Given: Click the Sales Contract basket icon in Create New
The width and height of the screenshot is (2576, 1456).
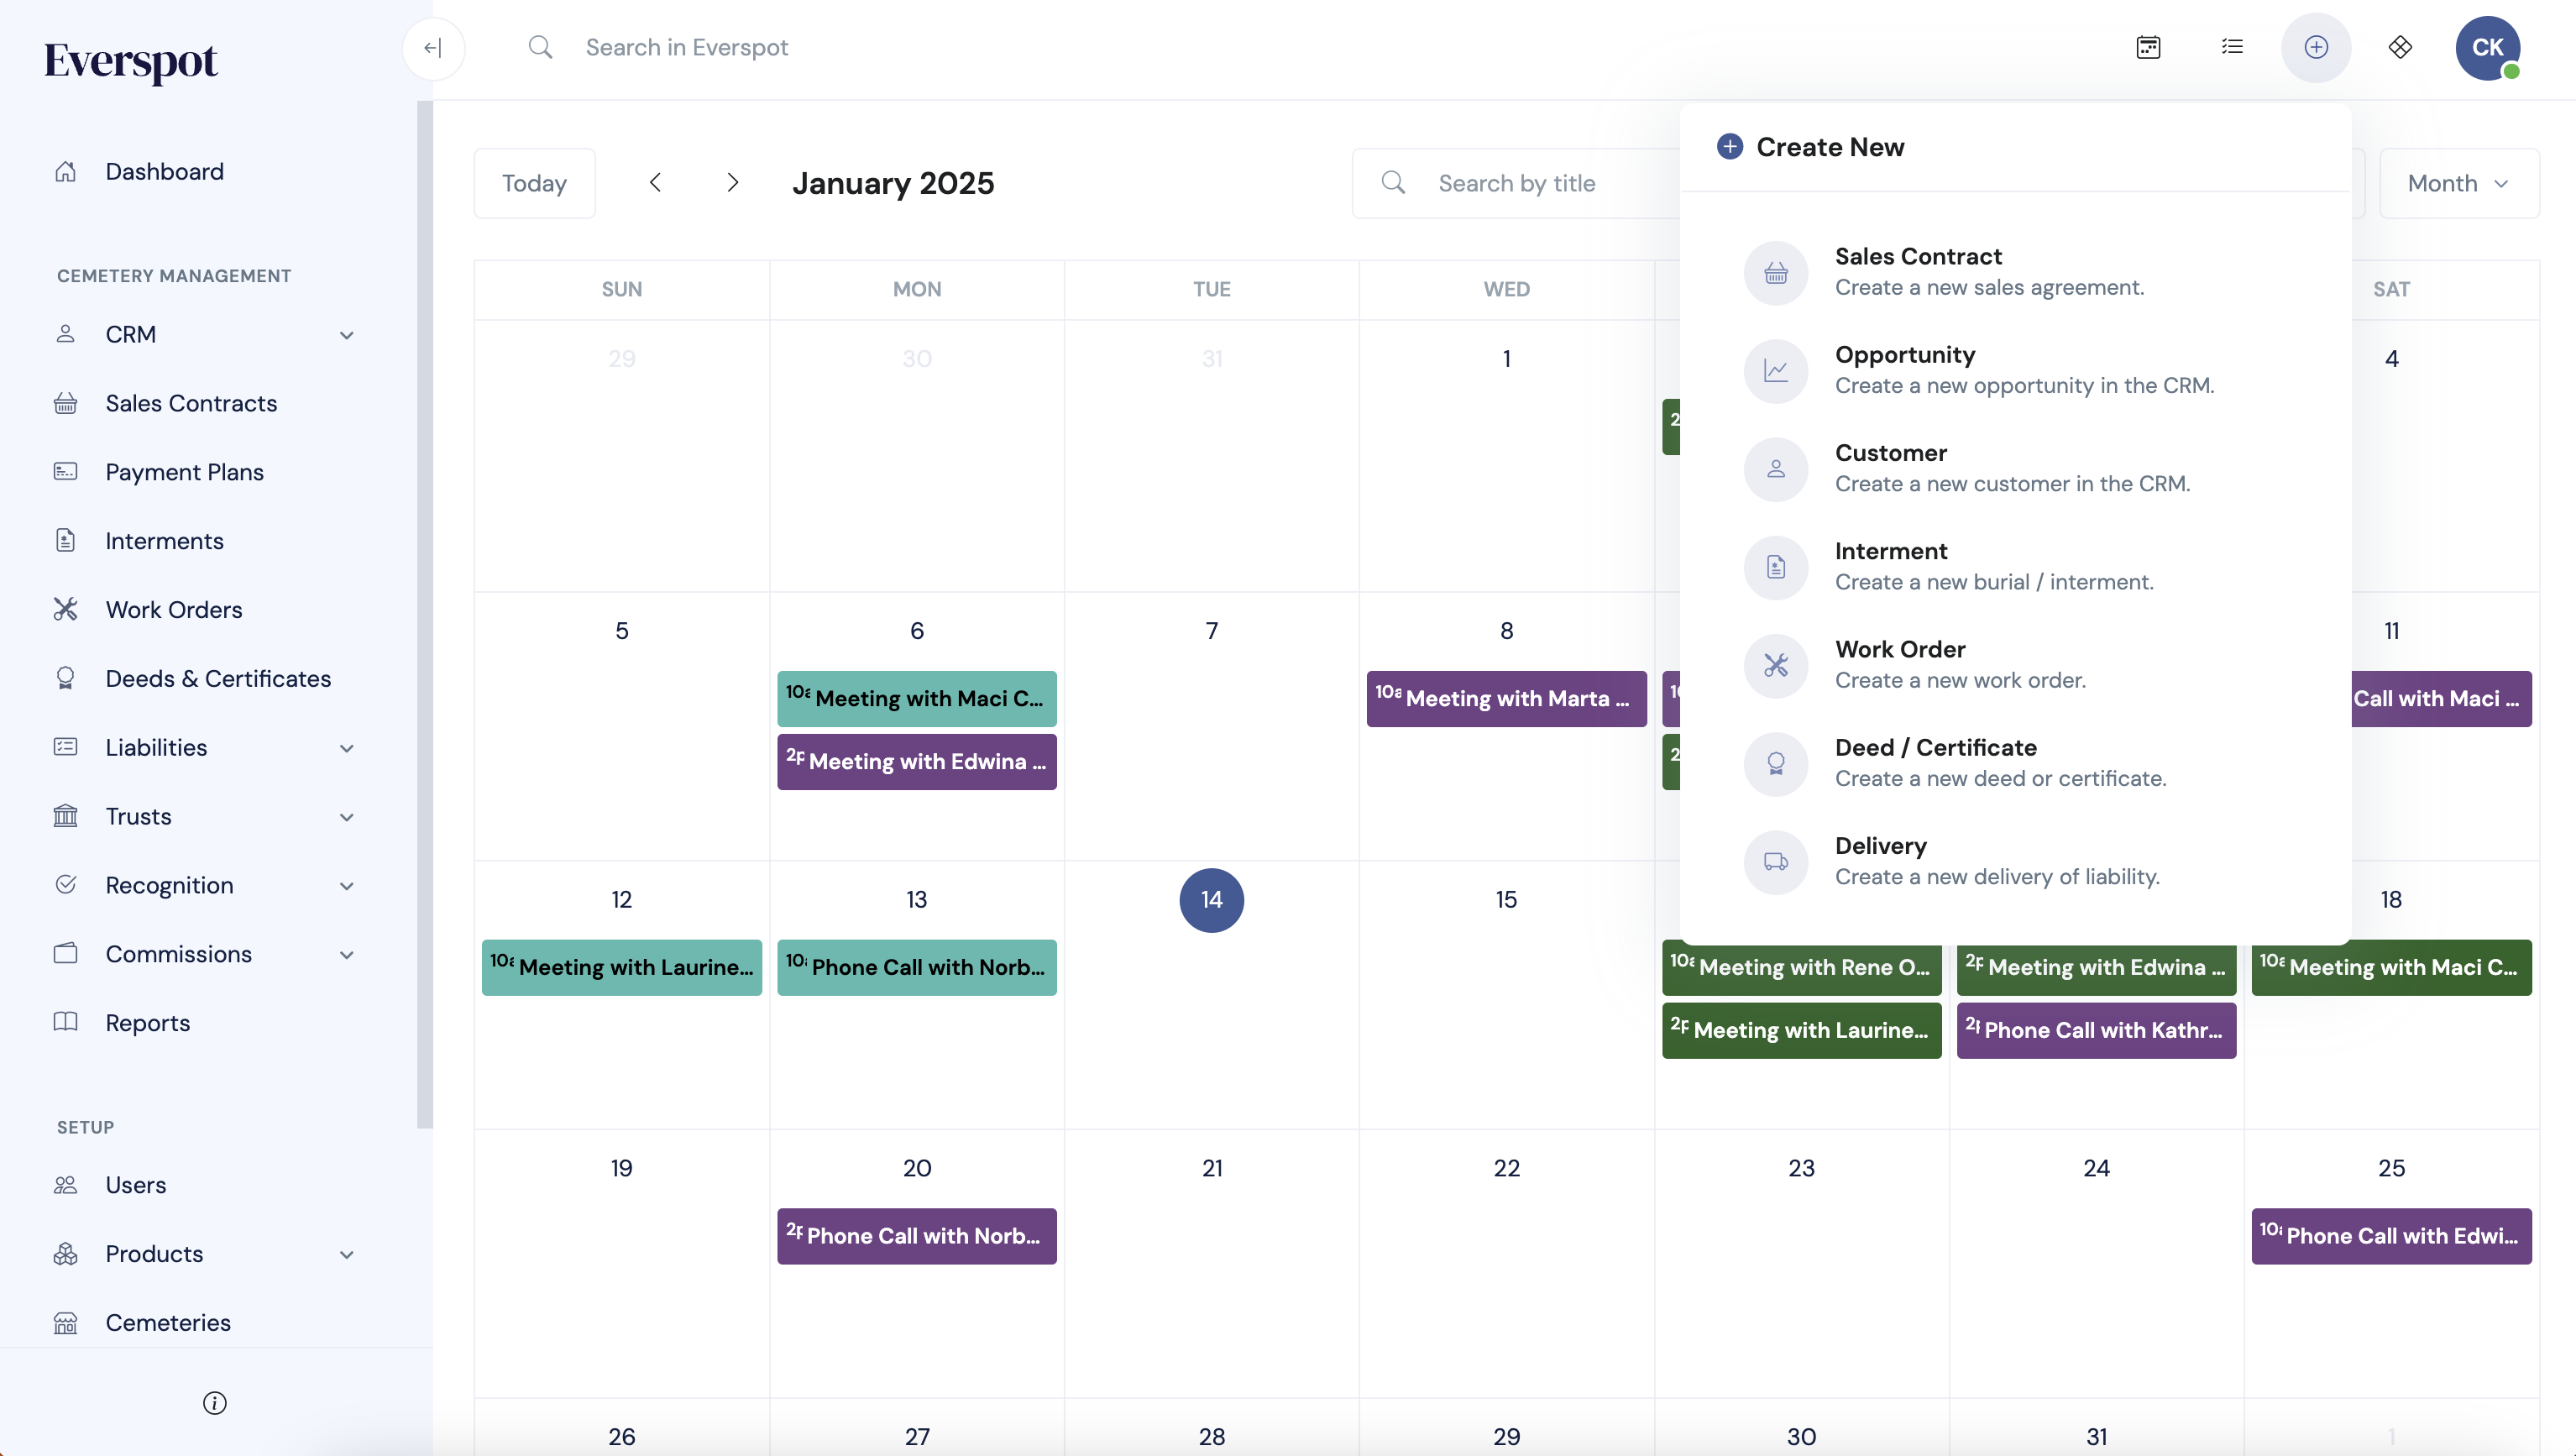Looking at the screenshot, I should (1776, 272).
